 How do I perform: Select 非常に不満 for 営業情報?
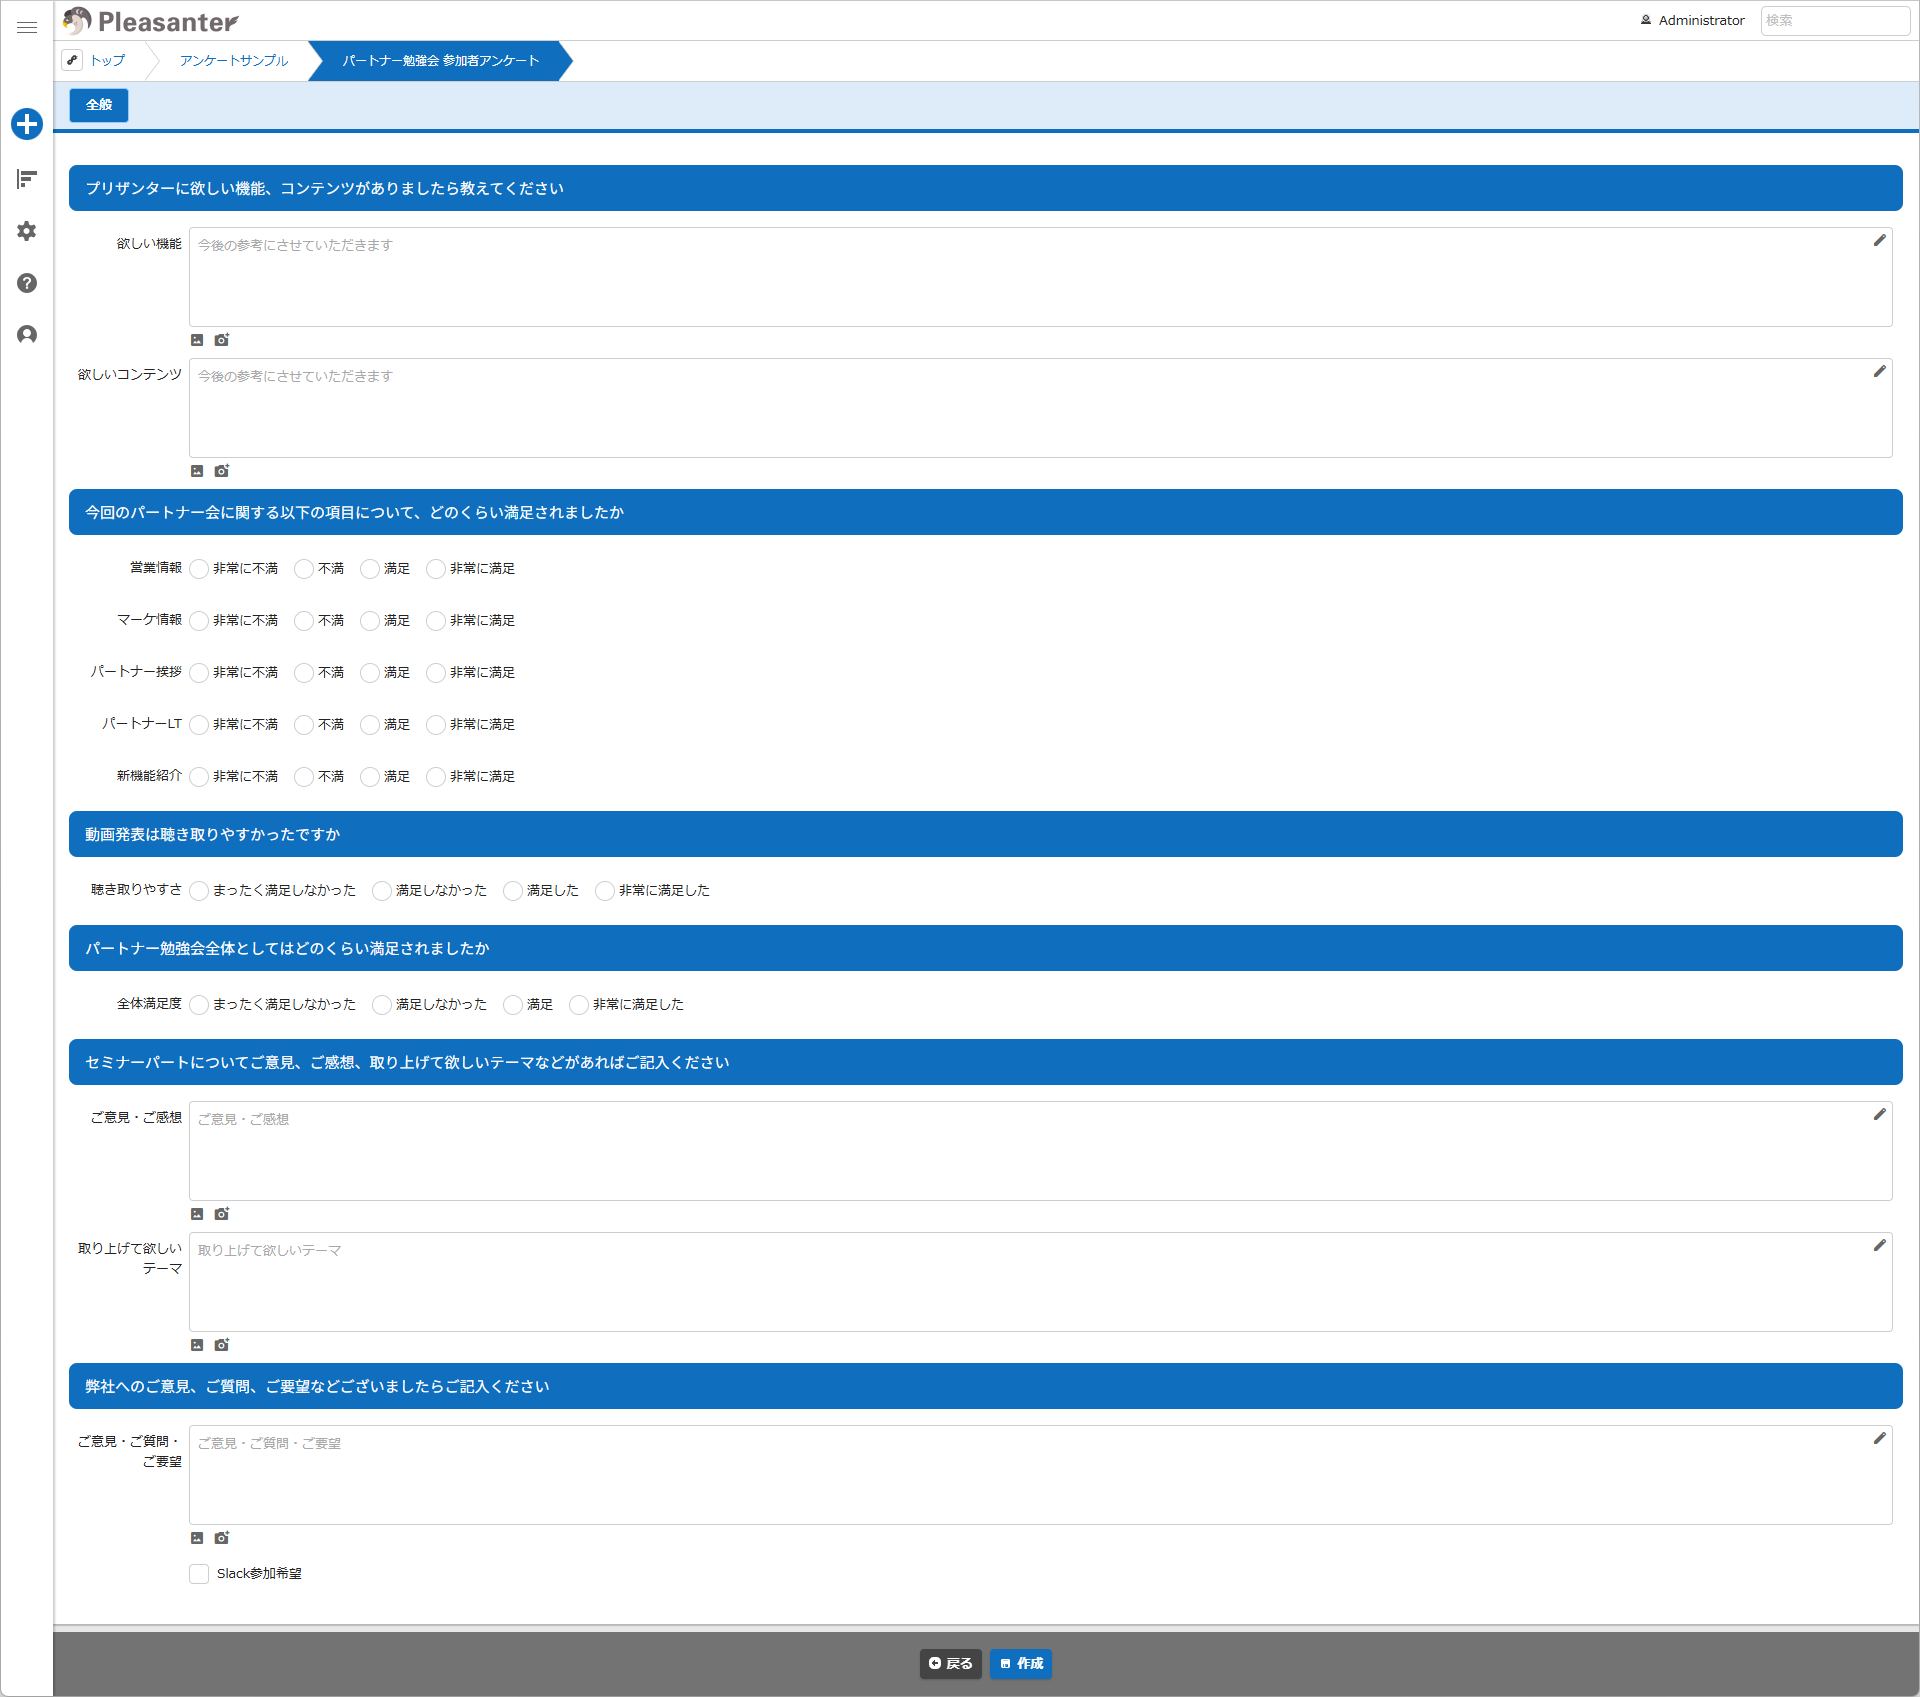pos(199,569)
